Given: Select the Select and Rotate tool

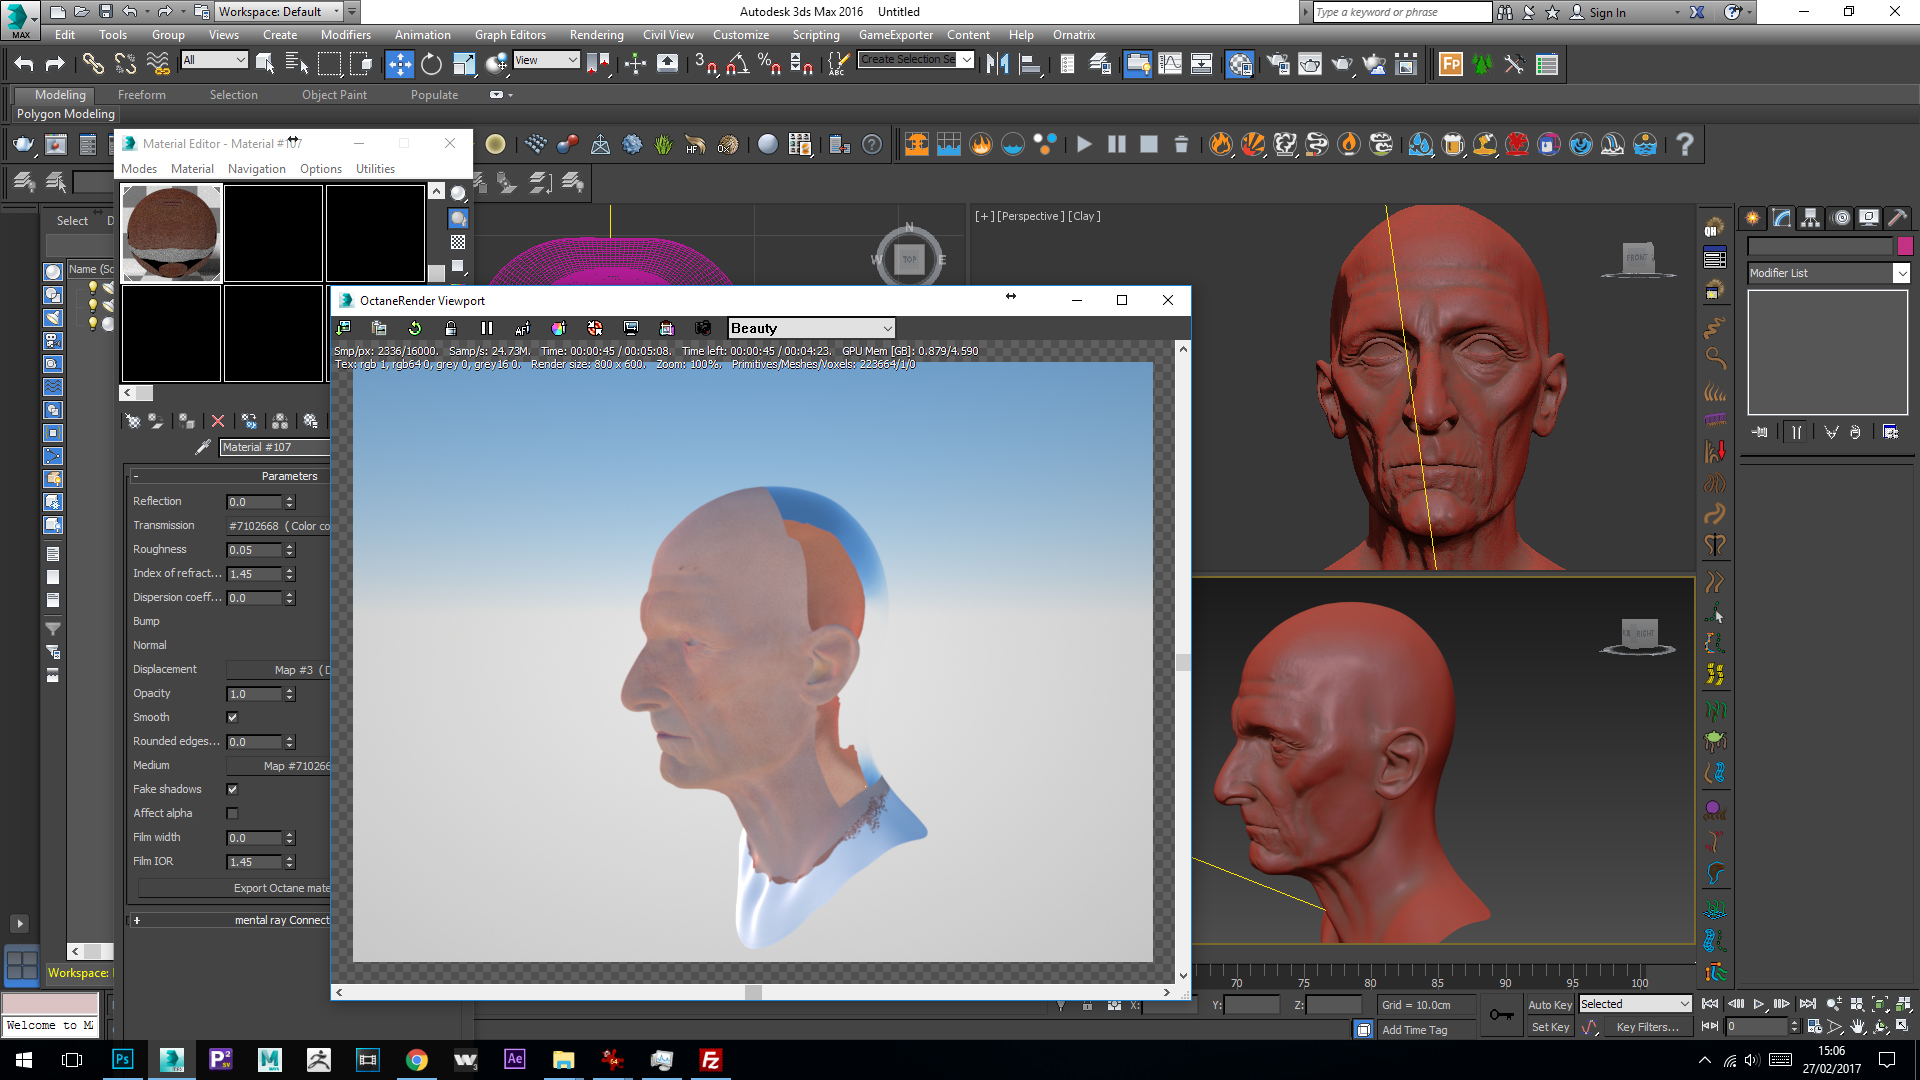Looking at the screenshot, I should point(431,64).
